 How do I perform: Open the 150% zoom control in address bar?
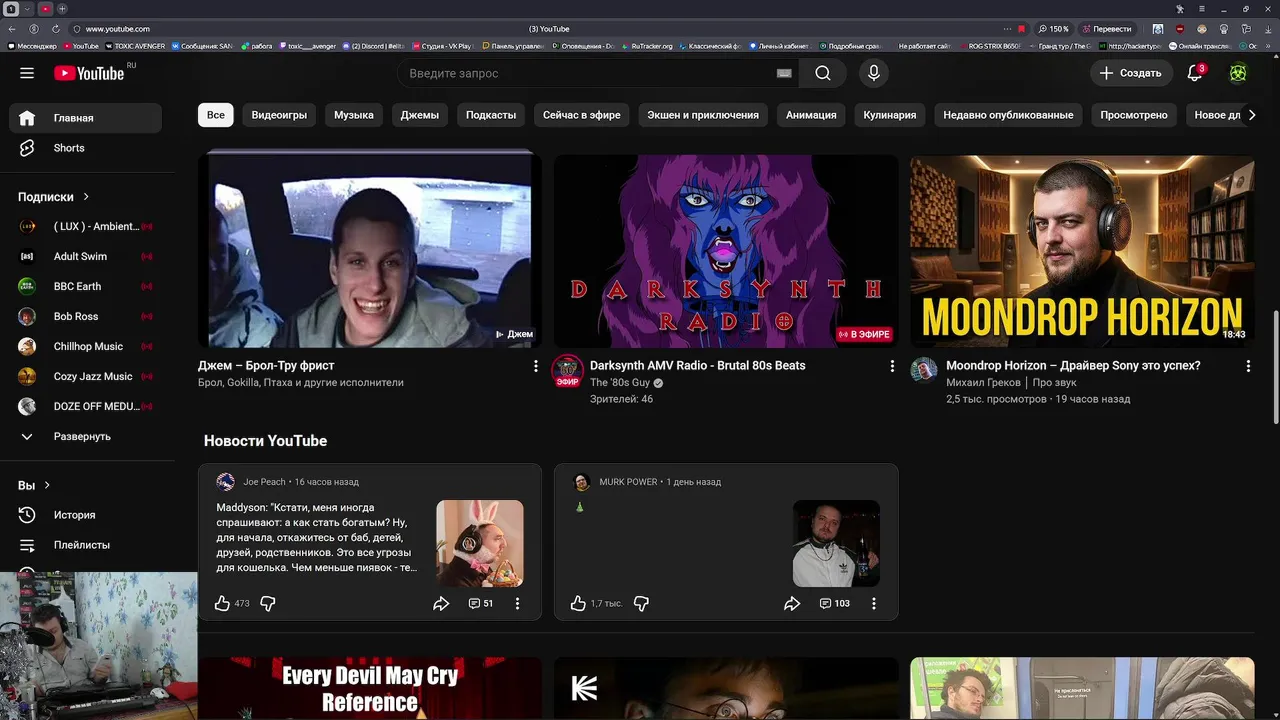[x=1053, y=29]
